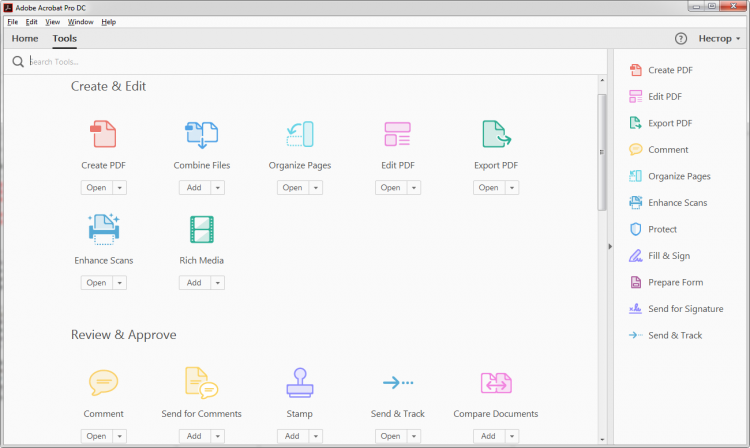750x448 pixels.
Task: Open the Edit menu
Action: point(32,22)
